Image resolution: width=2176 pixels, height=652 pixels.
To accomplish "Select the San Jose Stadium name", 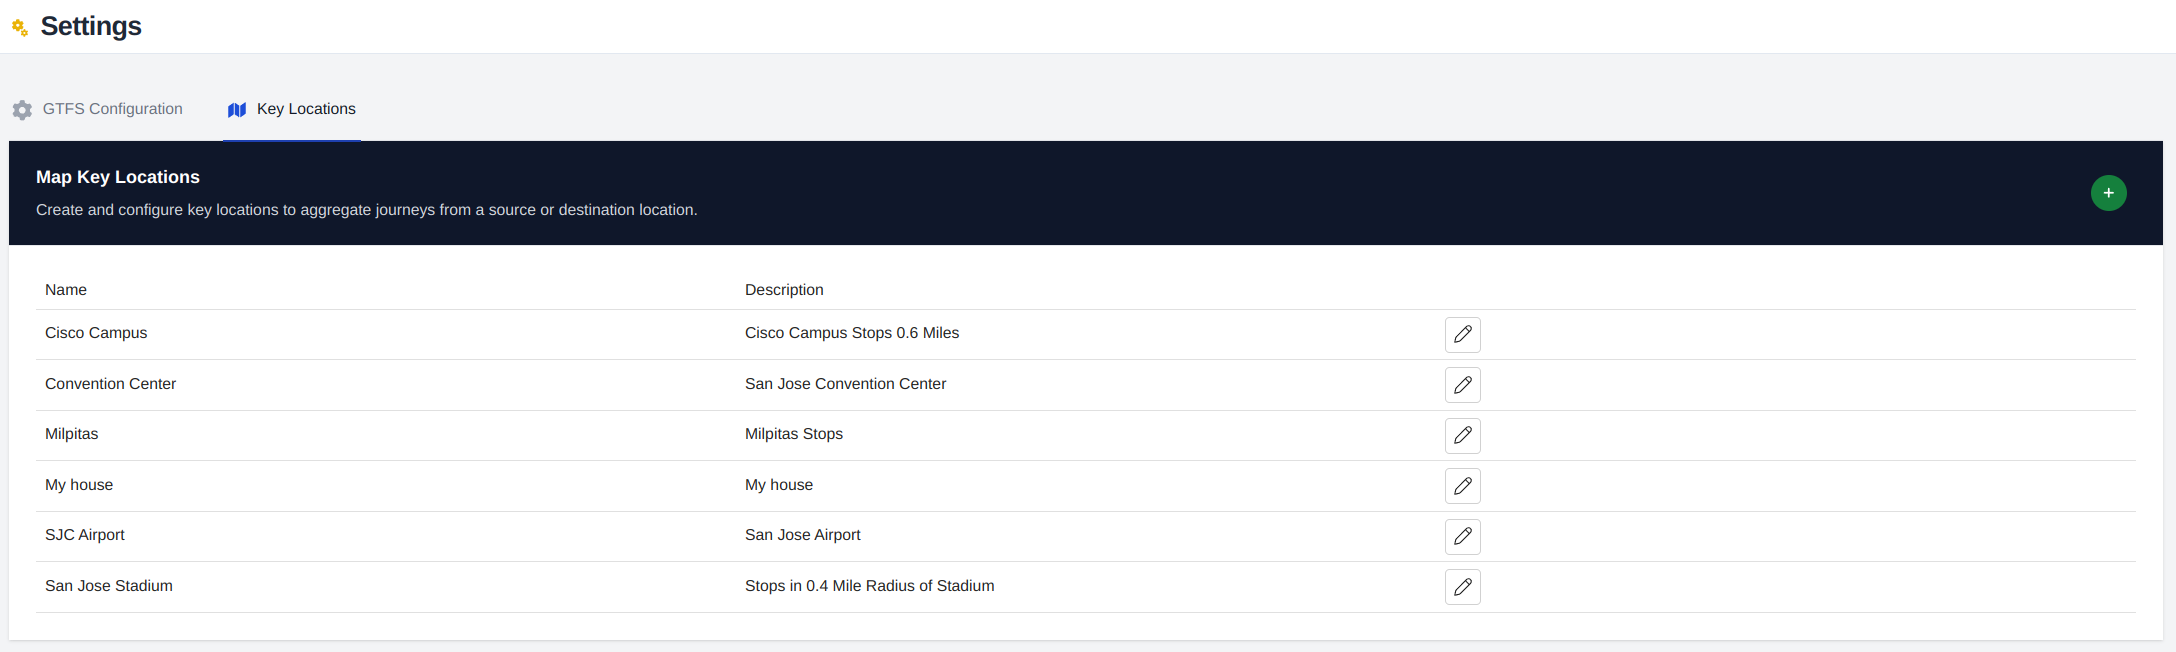I will point(108,586).
